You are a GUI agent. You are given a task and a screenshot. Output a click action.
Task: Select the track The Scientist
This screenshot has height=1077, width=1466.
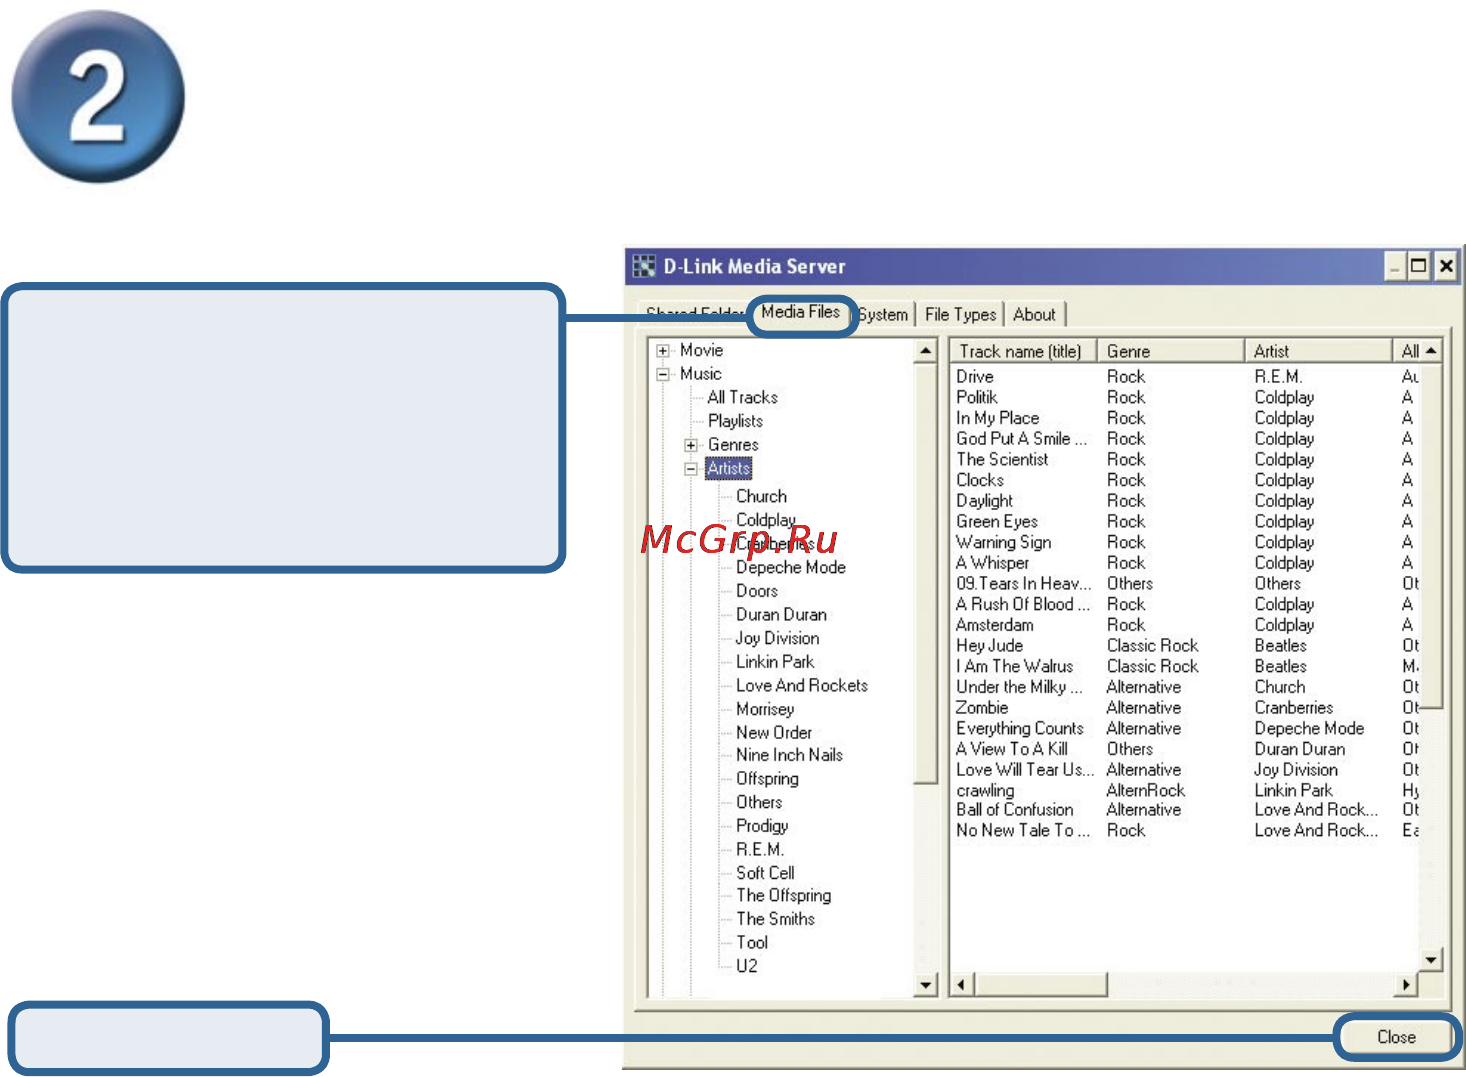click(x=1002, y=460)
